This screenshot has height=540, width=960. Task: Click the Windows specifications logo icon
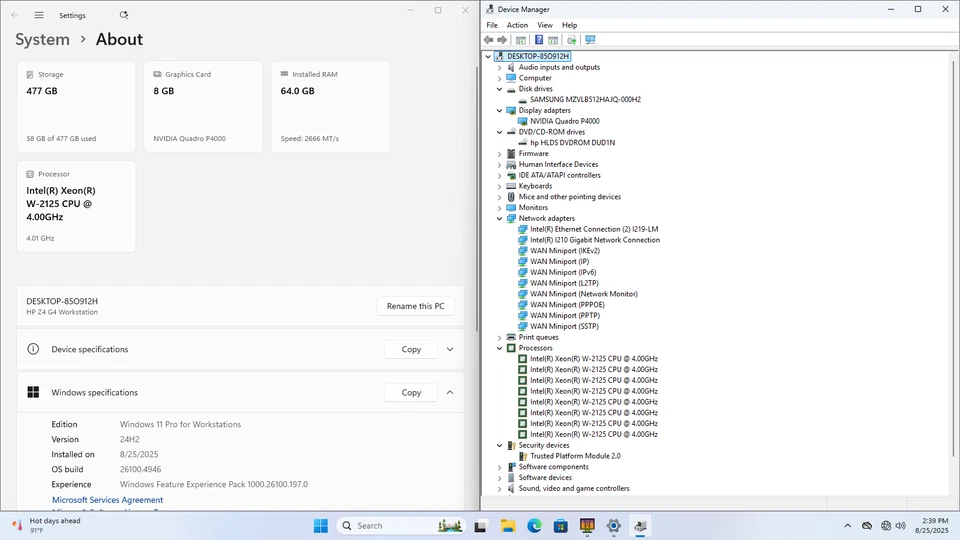(33, 392)
